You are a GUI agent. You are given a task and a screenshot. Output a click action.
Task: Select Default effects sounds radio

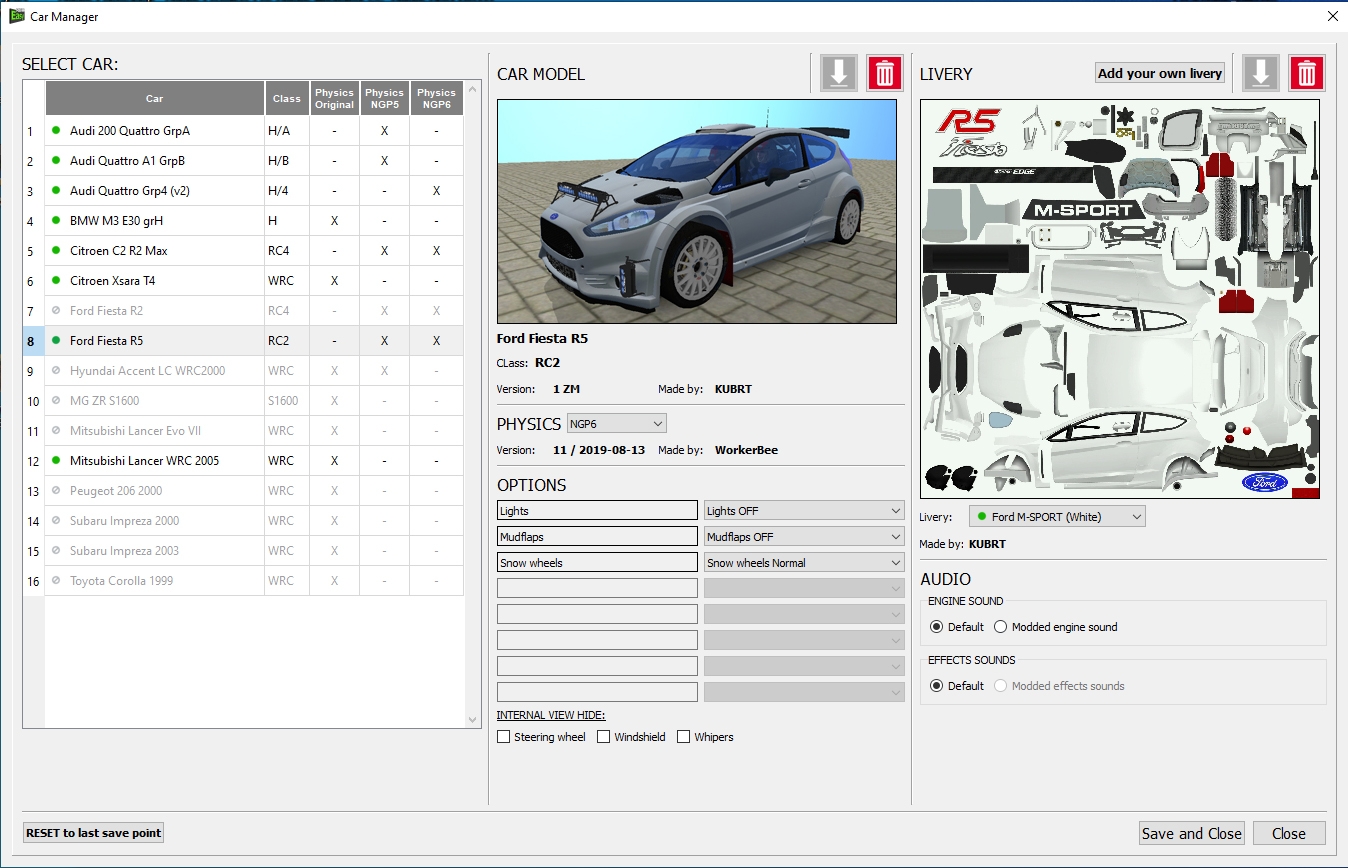click(x=937, y=686)
